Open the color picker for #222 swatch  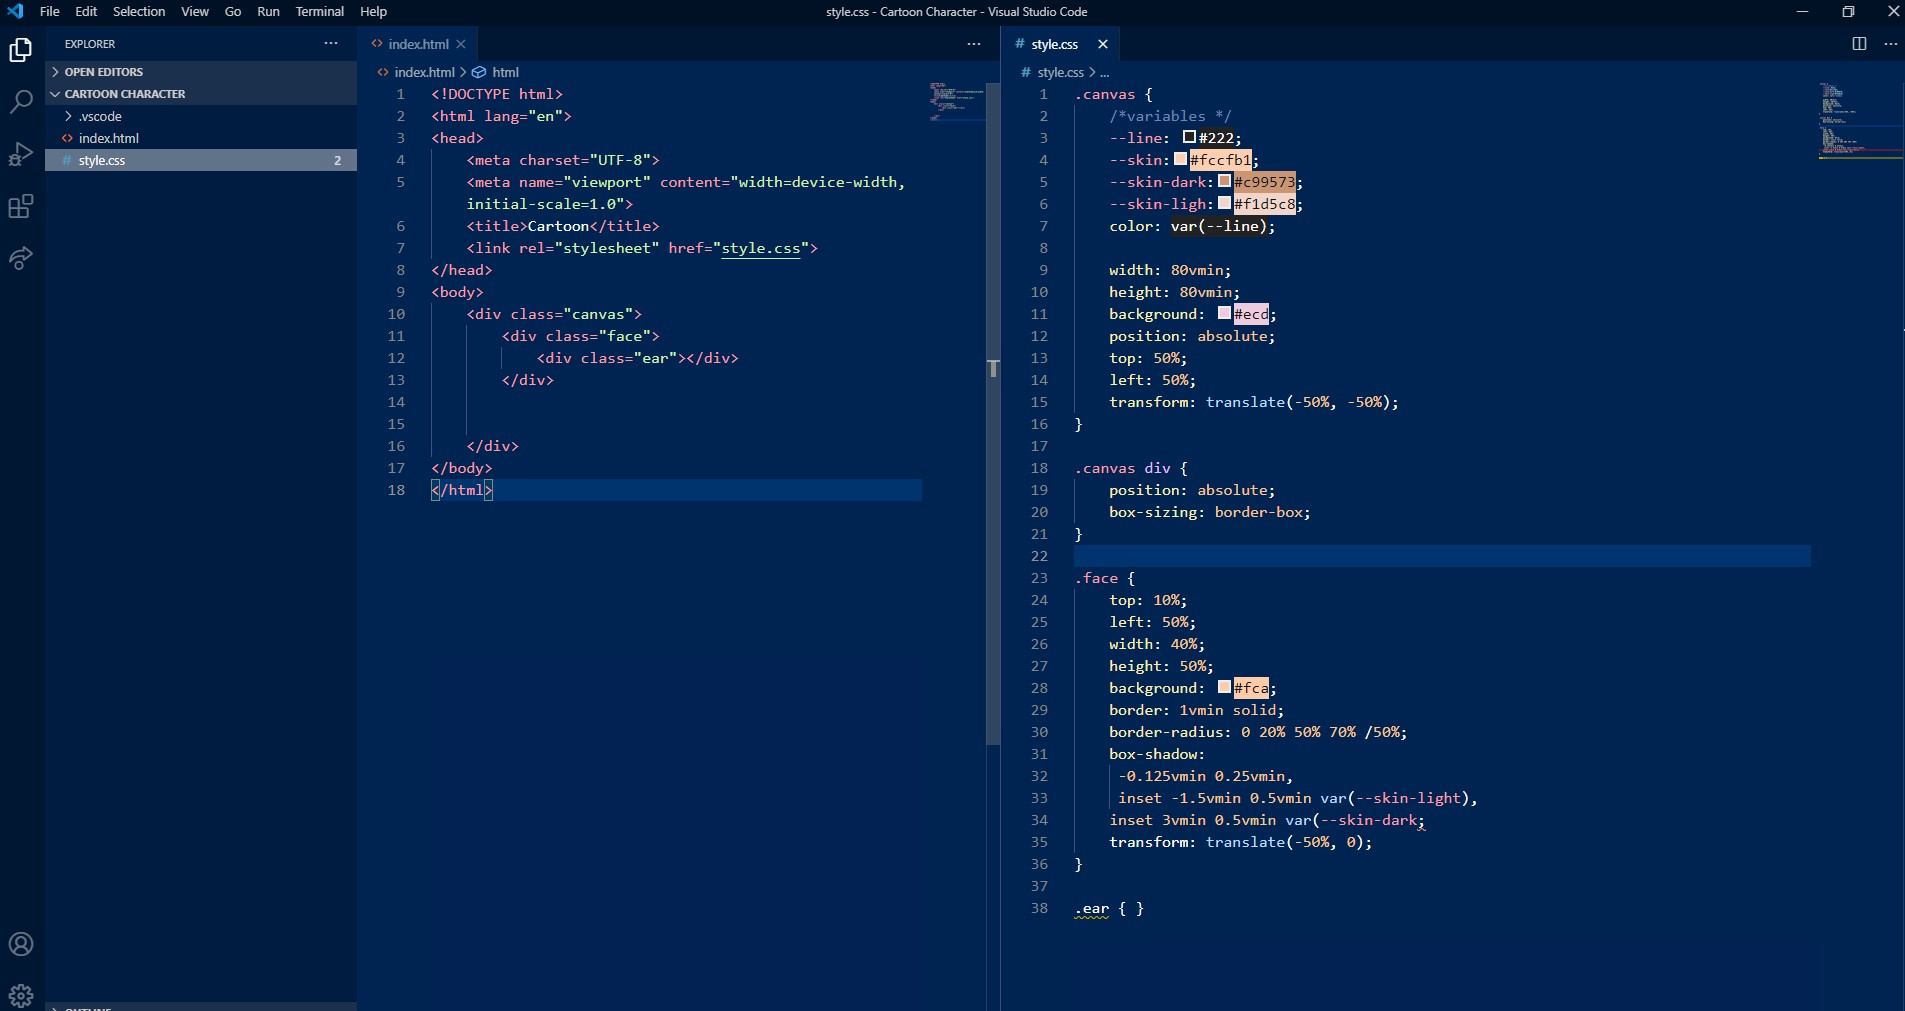tap(1189, 137)
